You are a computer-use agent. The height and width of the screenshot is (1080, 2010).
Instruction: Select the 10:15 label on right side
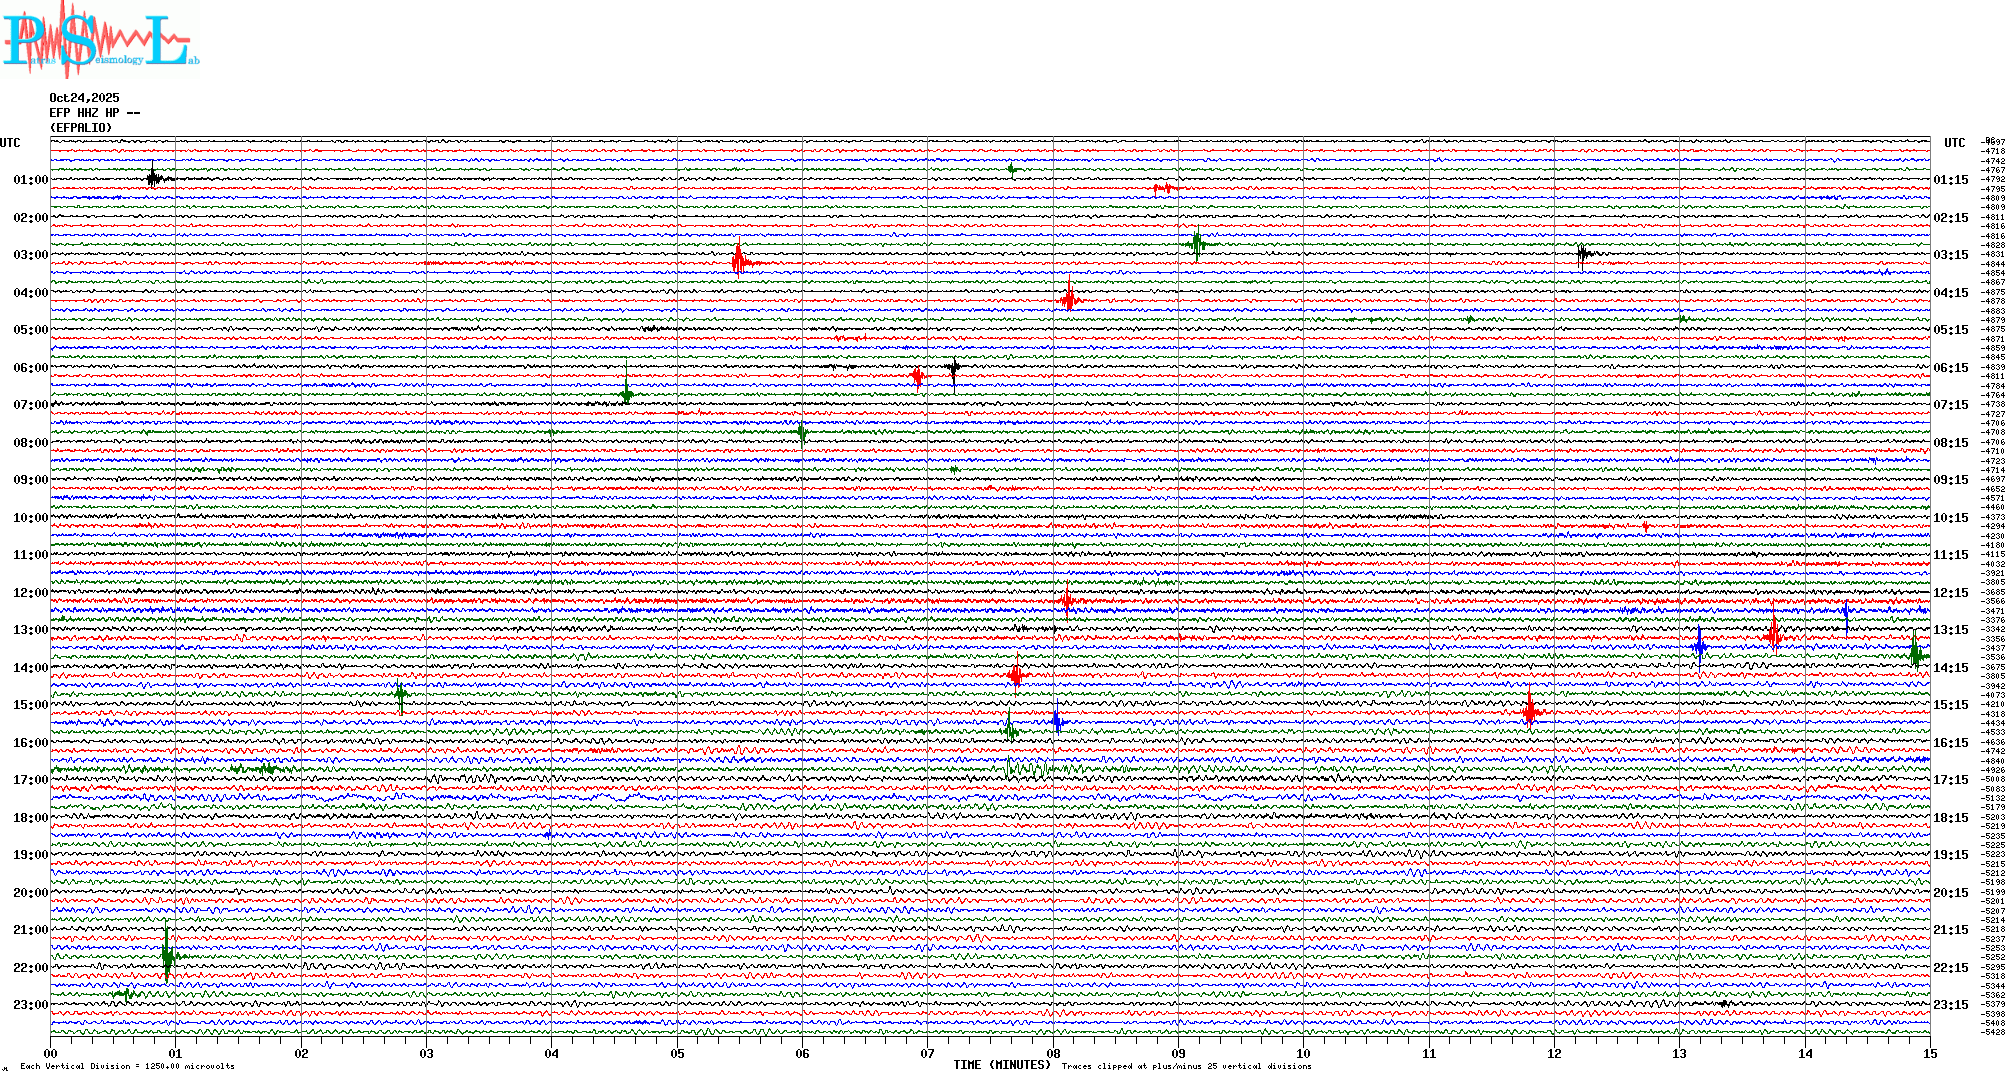(1950, 518)
